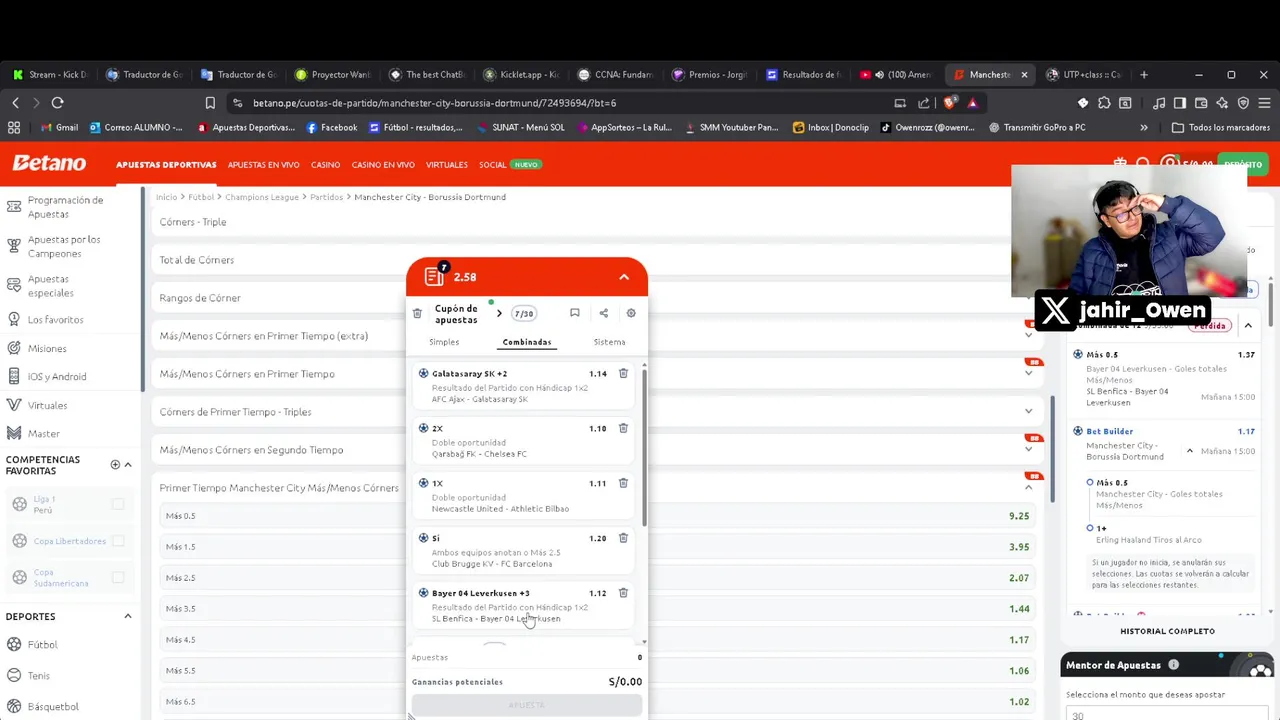Open Mentor de Apuestas info icon
The height and width of the screenshot is (720, 1280).
click(x=1174, y=665)
